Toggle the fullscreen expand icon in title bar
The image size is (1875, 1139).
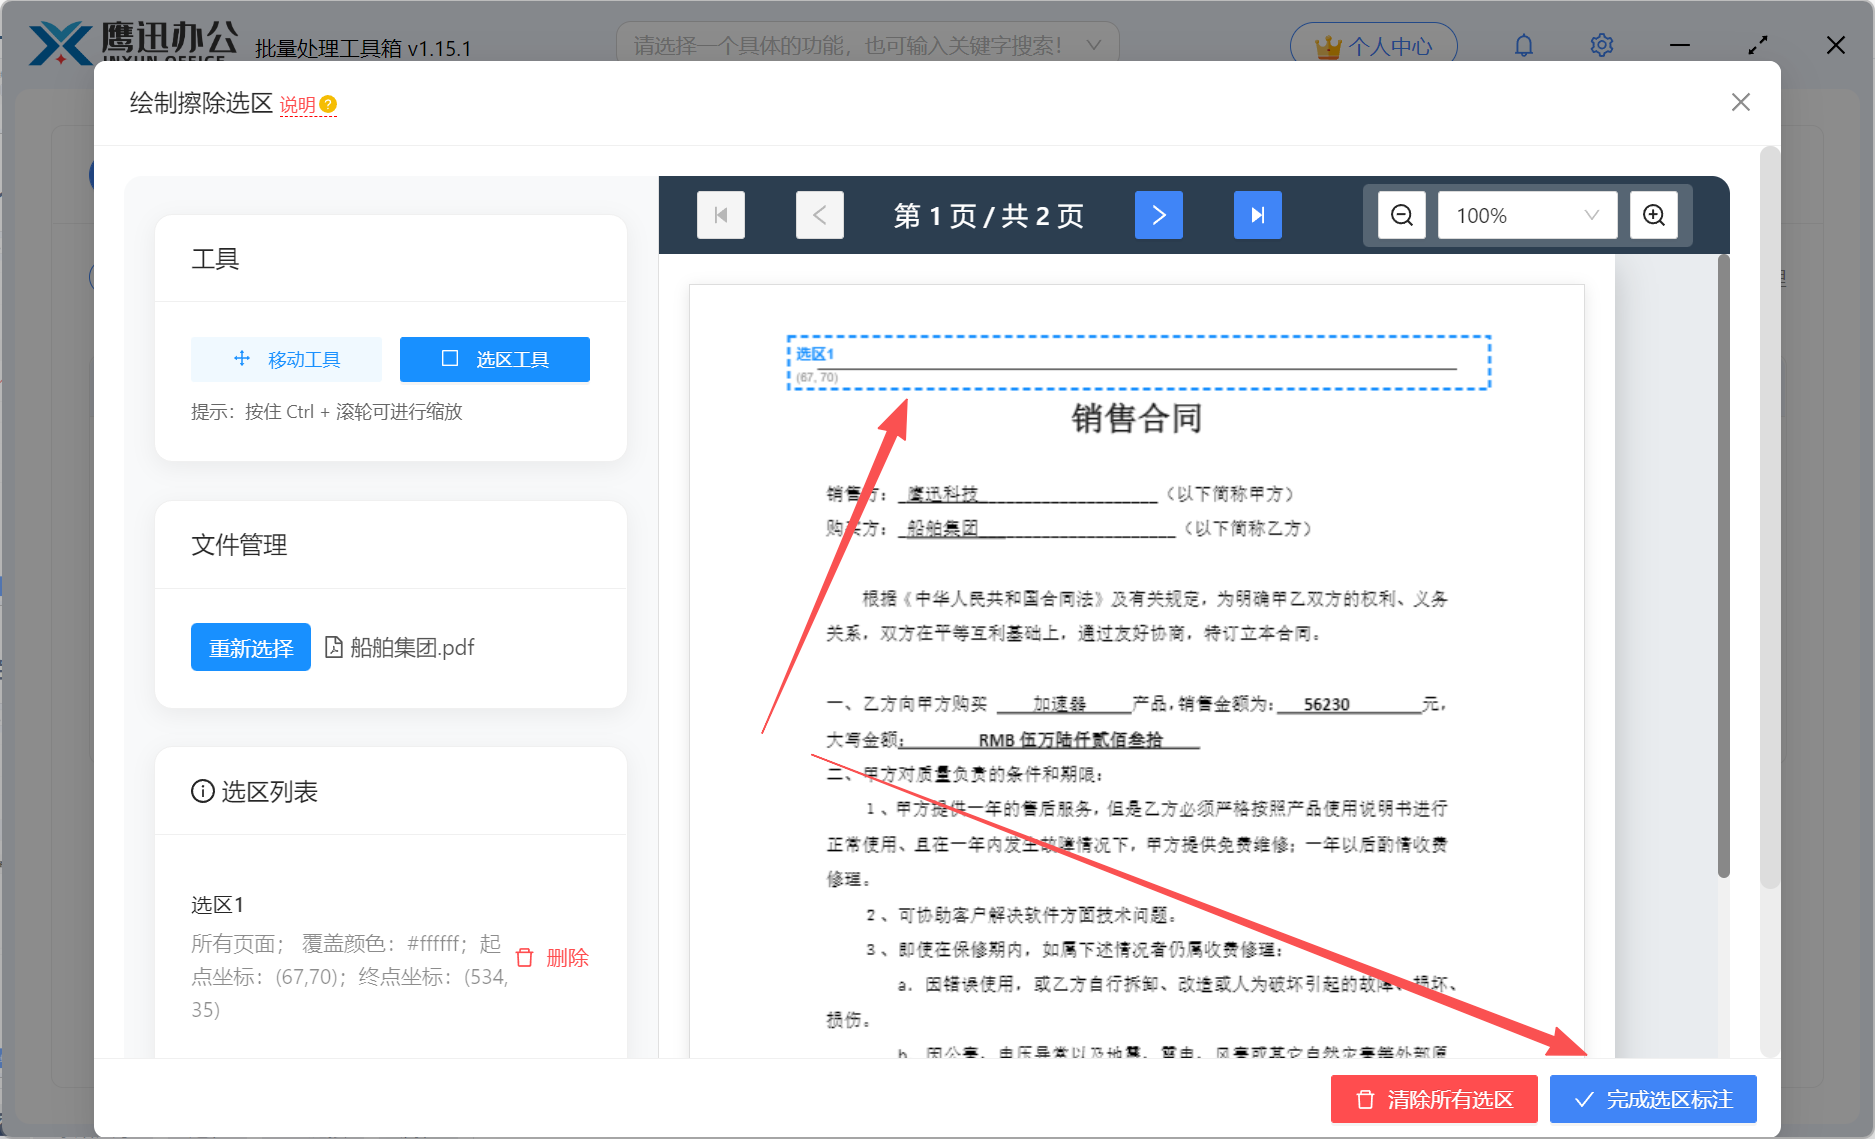coord(1758,46)
